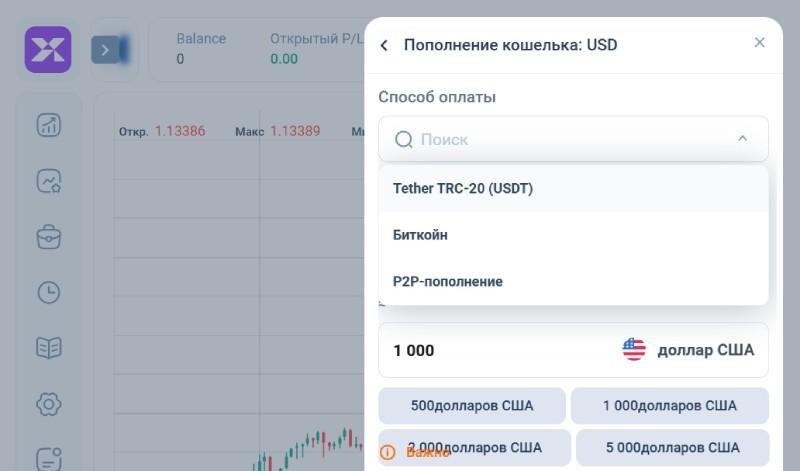Open the notifications note icon at sidebar bottom
This screenshot has width=800, height=471.
tap(49, 458)
